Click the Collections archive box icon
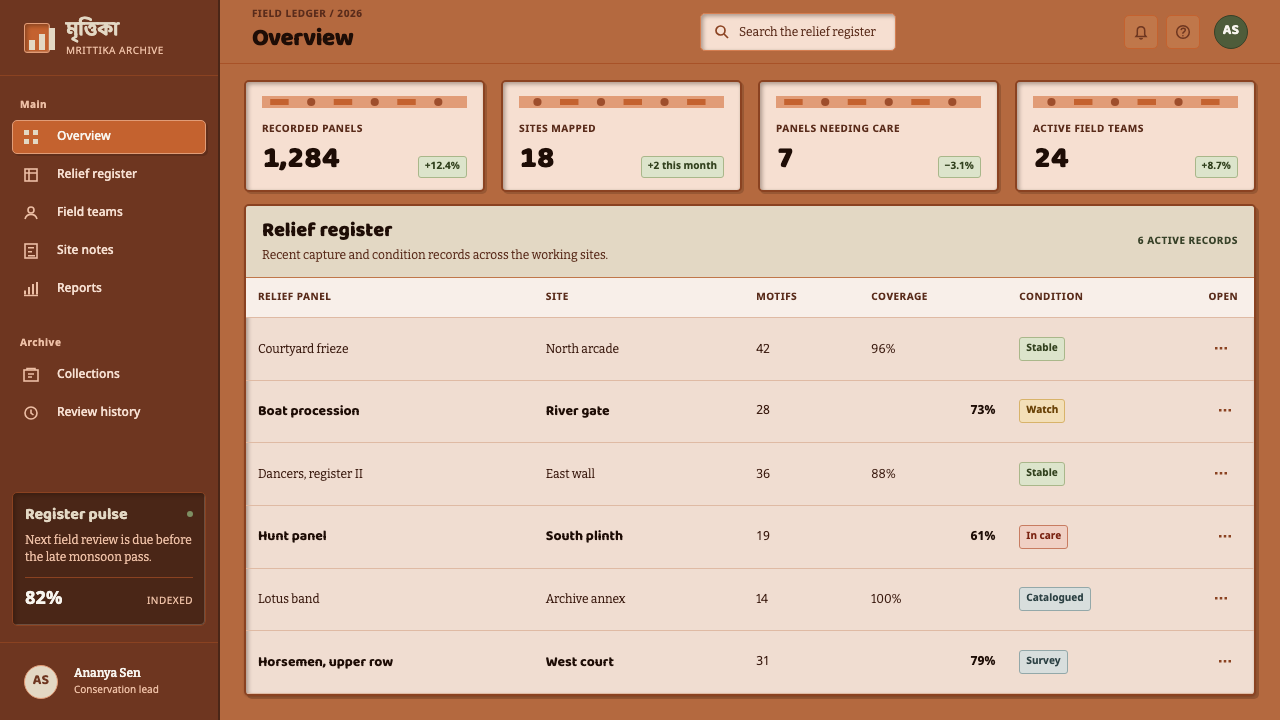This screenshot has width=1280, height=720. [x=31, y=375]
